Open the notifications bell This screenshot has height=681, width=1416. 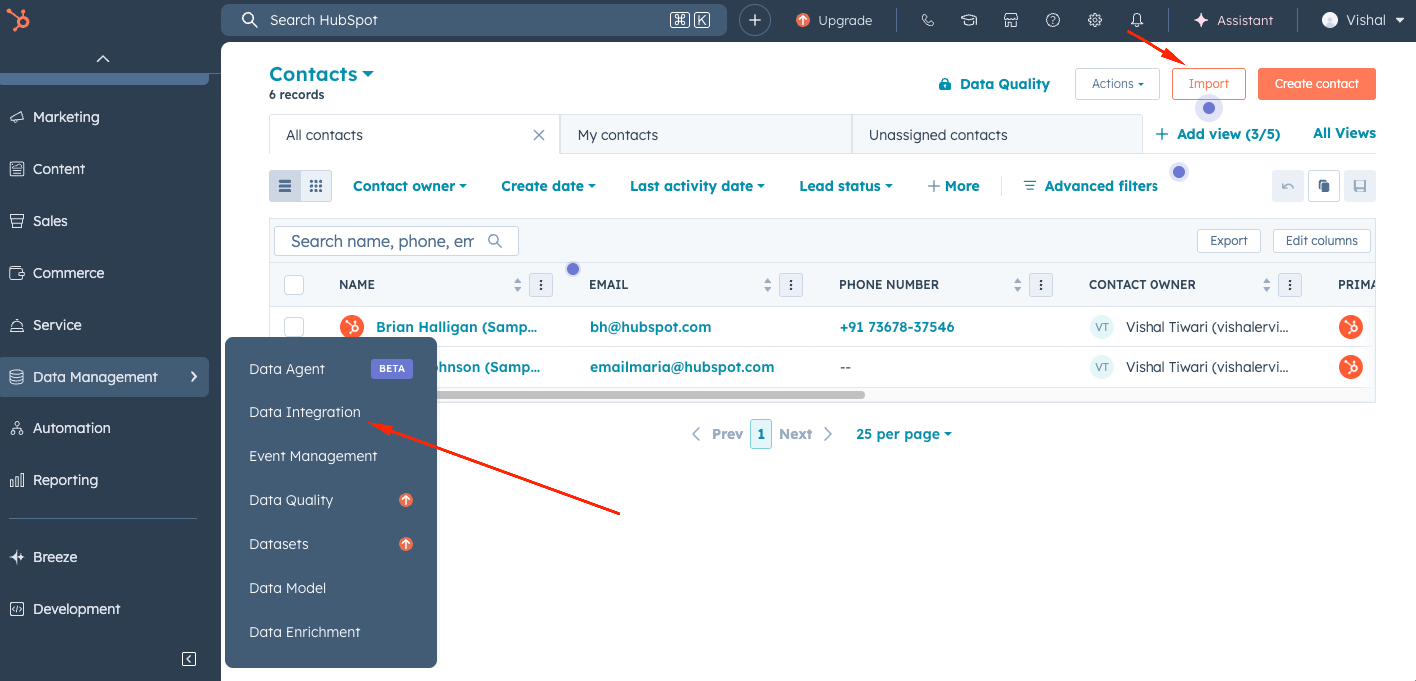[1137, 20]
